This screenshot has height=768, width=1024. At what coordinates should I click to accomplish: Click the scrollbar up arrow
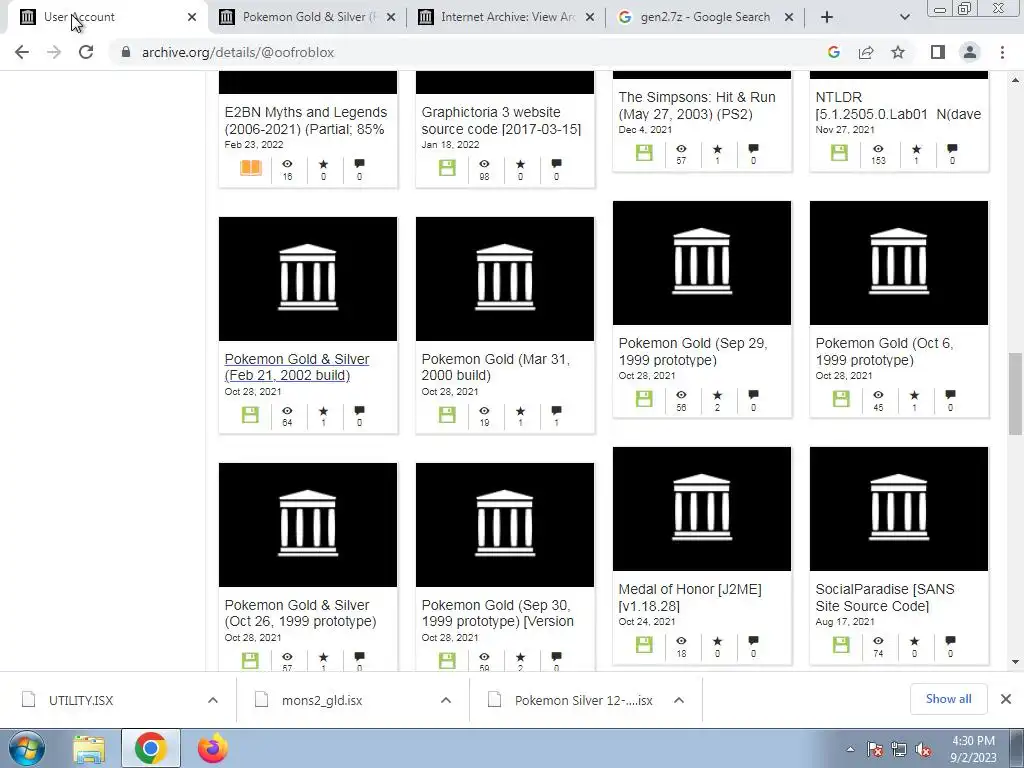tap(1015, 80)
